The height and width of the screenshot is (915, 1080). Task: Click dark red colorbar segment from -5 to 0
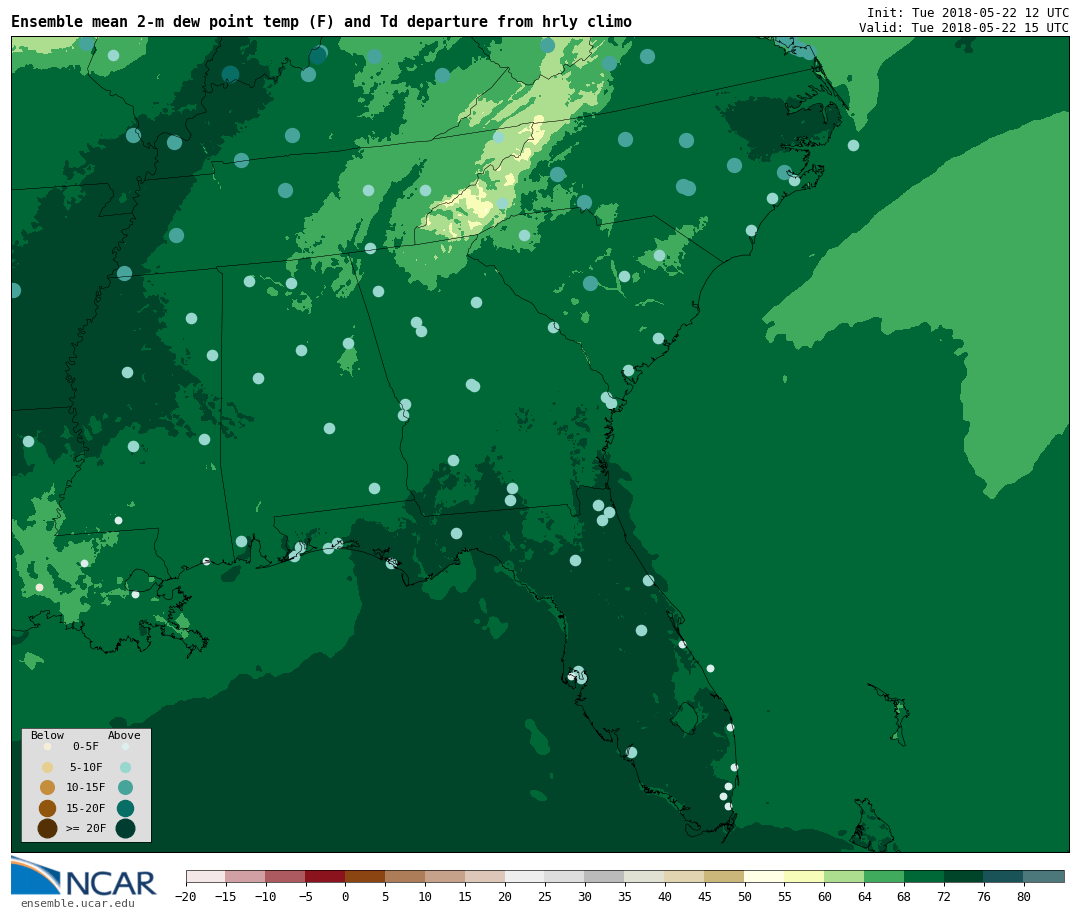coord(325,876)
